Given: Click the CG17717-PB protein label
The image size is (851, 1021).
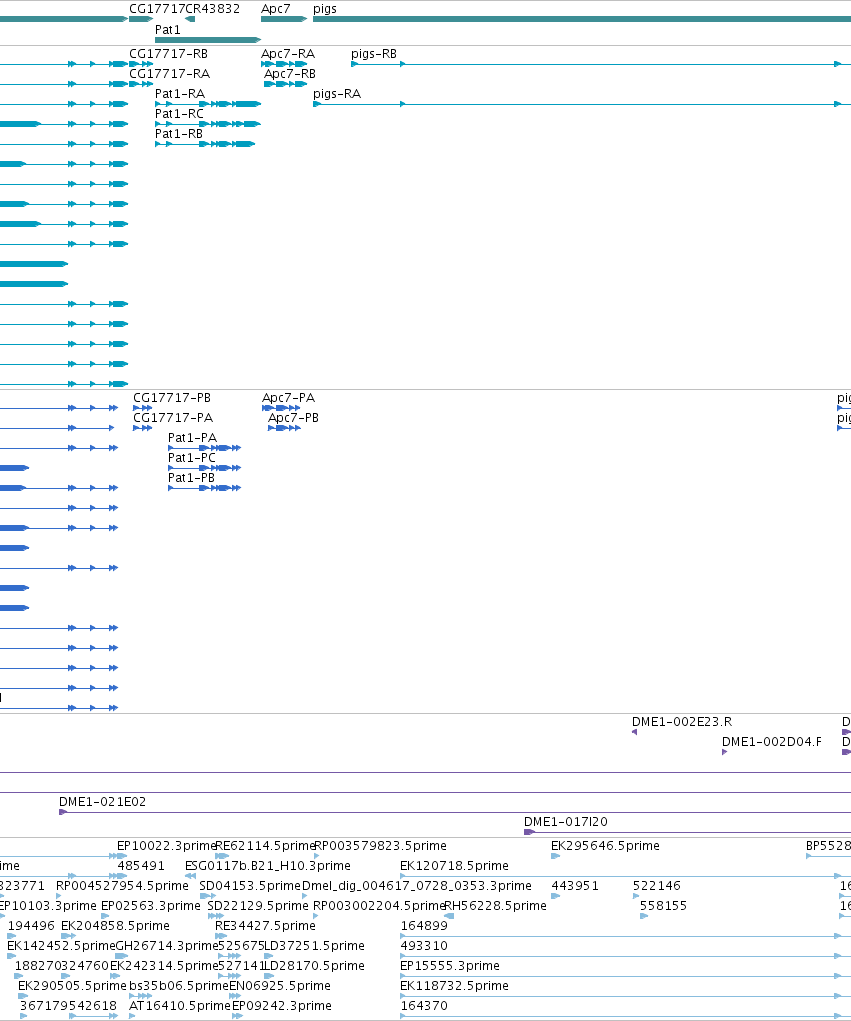Looking at the screenshot, I should 172,398.
